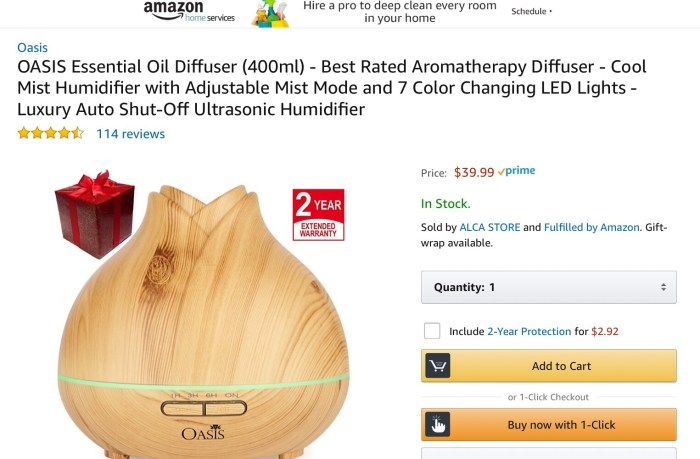The image size is (700, 459).
Task: Click the house cleaning illustration in banner
Action: pyautogui.click(x=268, y=13)
